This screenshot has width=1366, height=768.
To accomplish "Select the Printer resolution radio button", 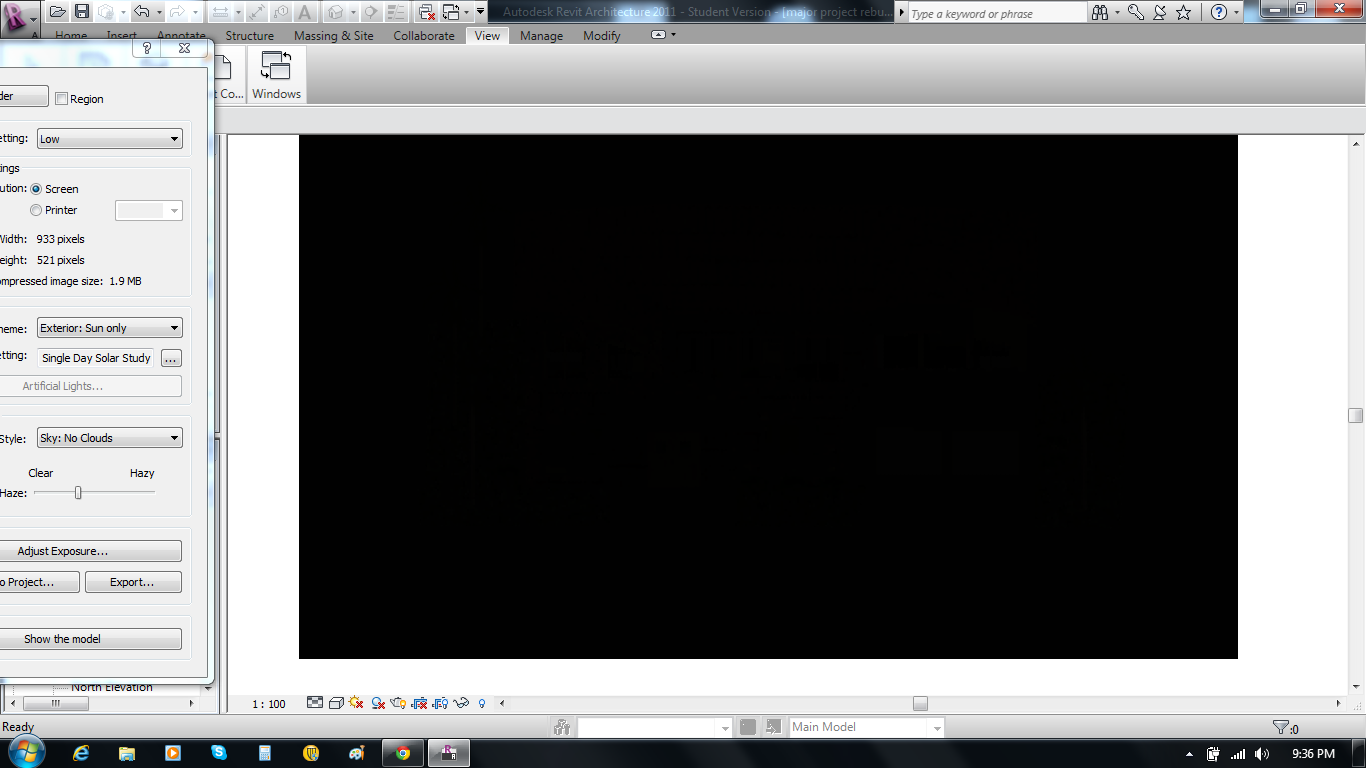I will coord(37,210).
